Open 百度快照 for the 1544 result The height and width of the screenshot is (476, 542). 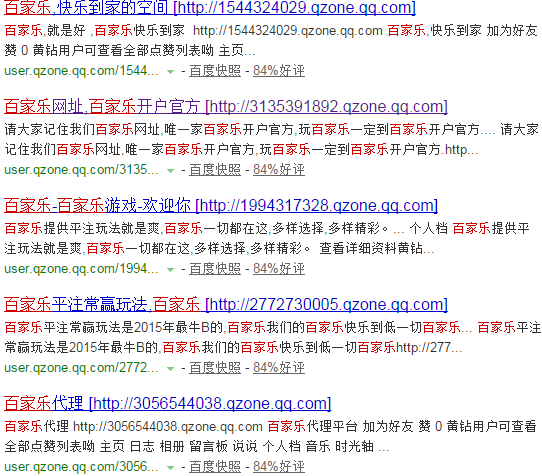pos(215,71)
